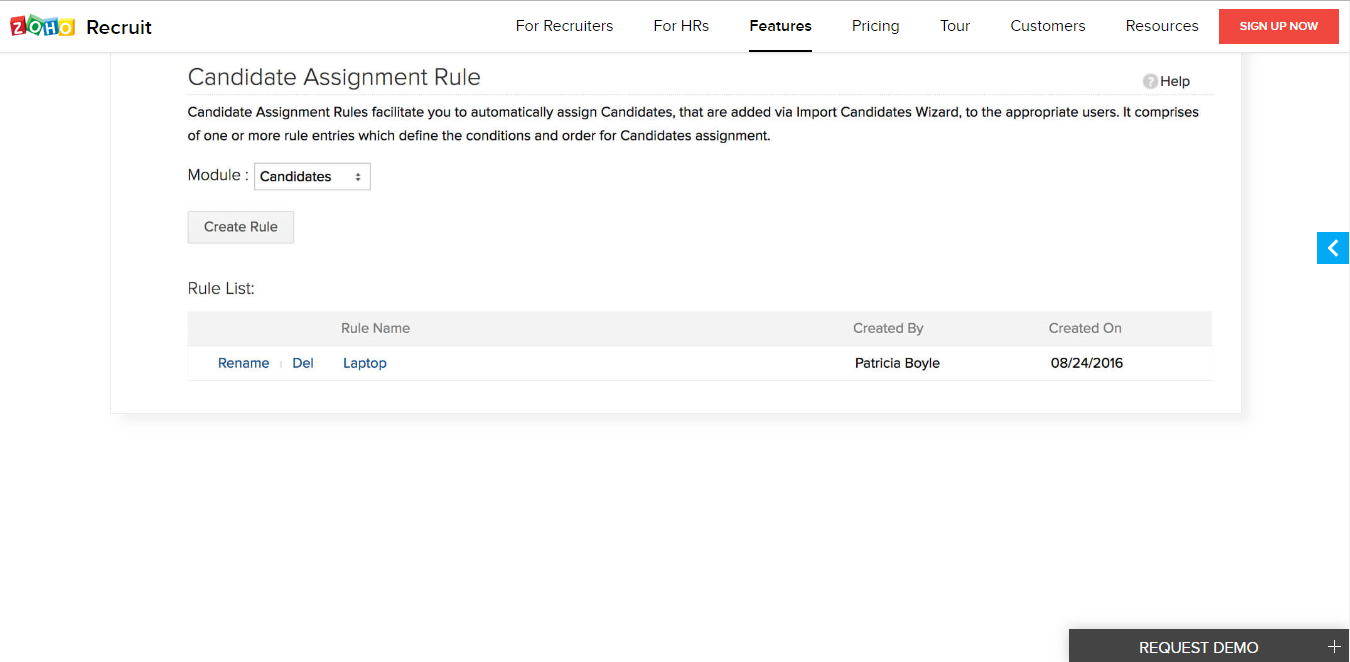Open the For HRs menu
The height and width of the screenshot is (662, 1350).
[x=681, y=26]
